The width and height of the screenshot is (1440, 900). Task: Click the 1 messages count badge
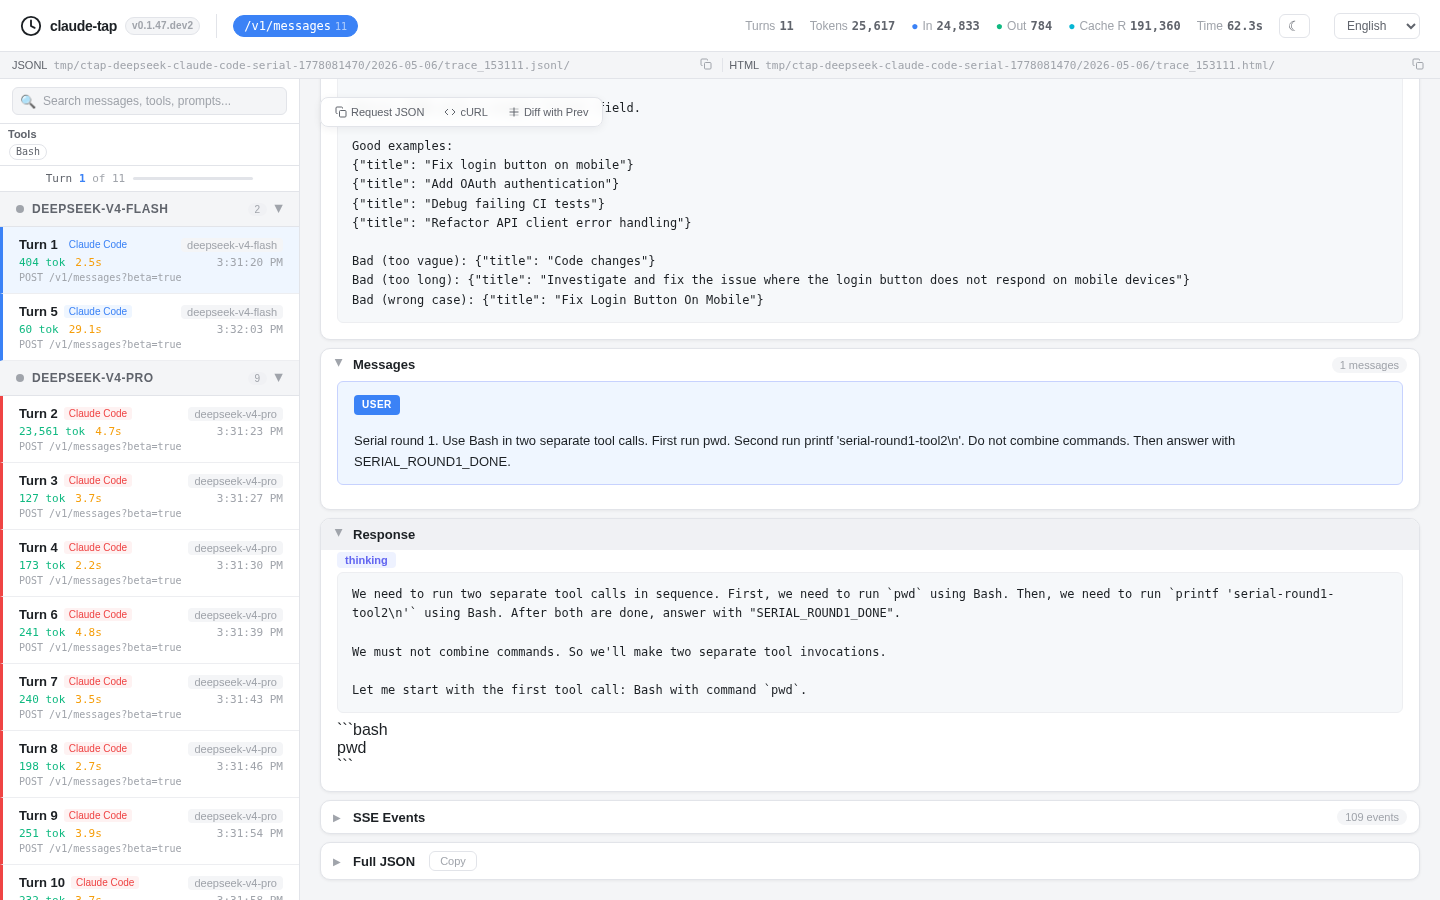tap(1369, 365)
